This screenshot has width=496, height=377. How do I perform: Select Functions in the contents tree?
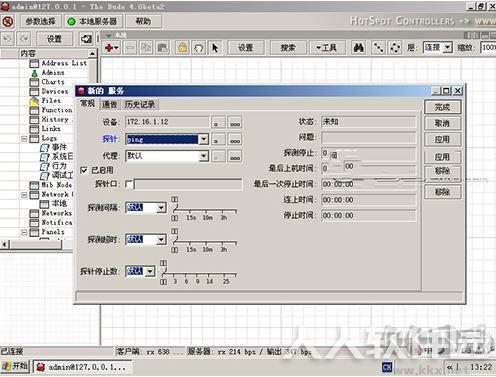(x=51, y=110)
